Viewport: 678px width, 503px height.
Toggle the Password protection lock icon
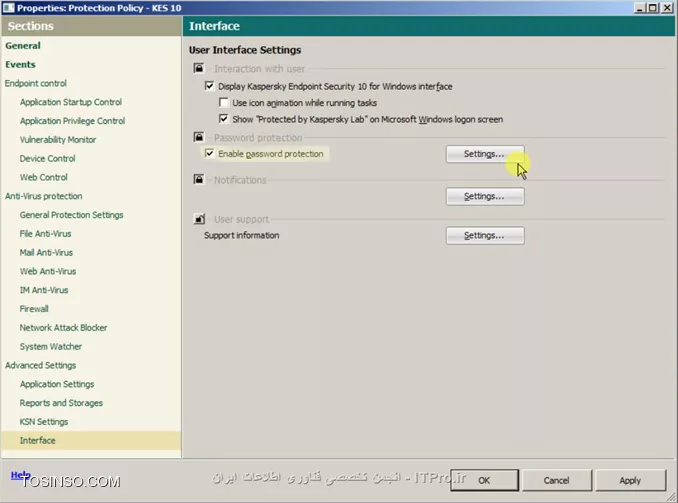point(198,137)
